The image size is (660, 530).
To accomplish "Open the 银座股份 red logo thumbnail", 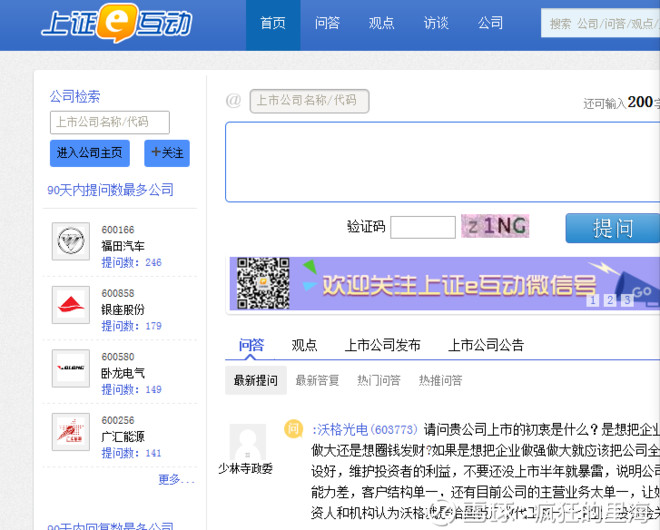I will 71,305.
